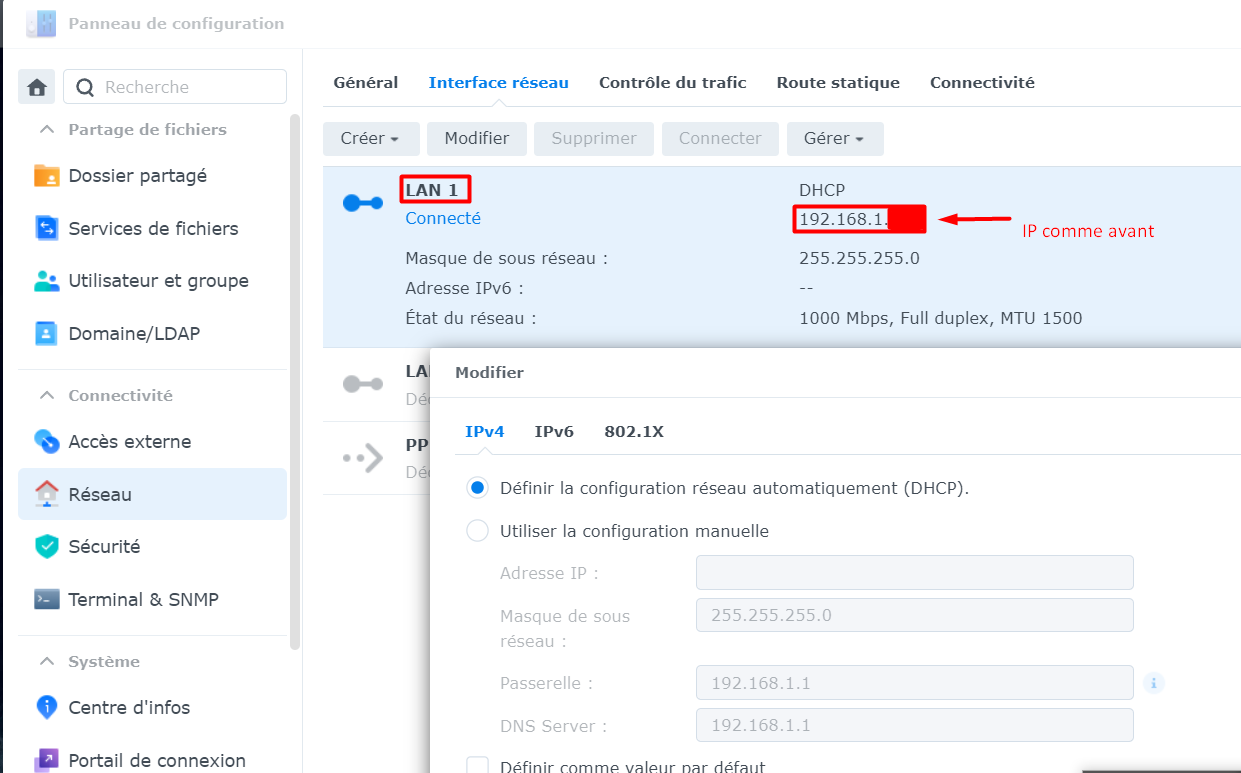
Task: Click the search magnifier icon
Action: point(85,87)
